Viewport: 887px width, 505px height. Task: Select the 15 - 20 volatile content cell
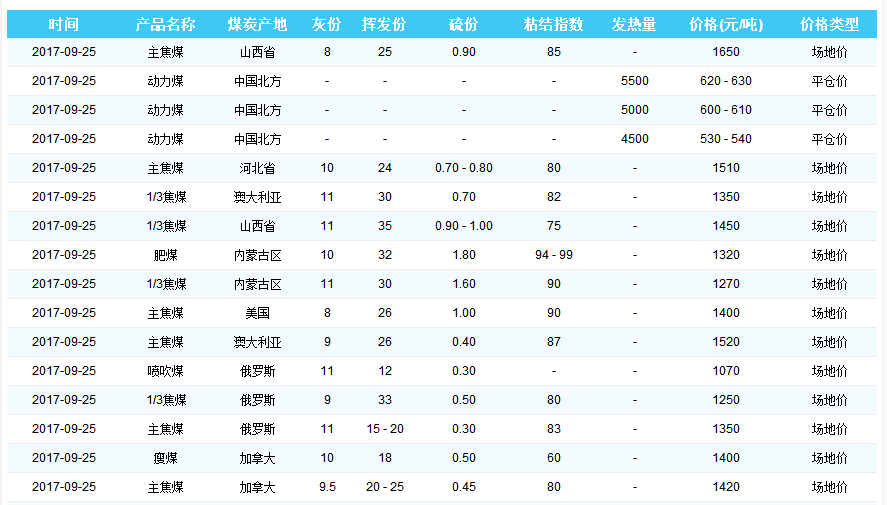pyautogui.click(x=384, y=429)
